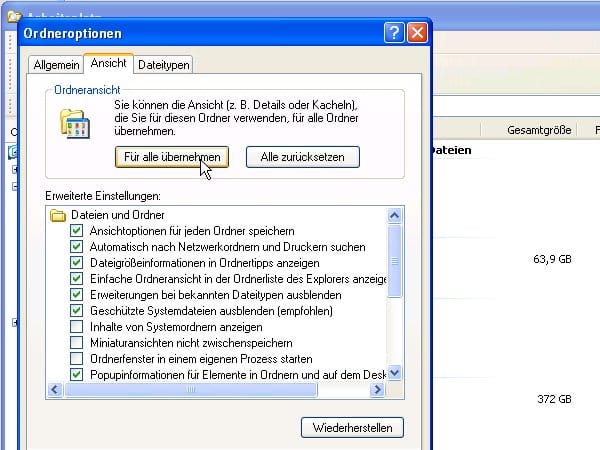The height and width of the screenshot is (450, 600).
Task: Uncheck Ansichtoptionen für jeden Ordner speichern
Action: (77, 231)
